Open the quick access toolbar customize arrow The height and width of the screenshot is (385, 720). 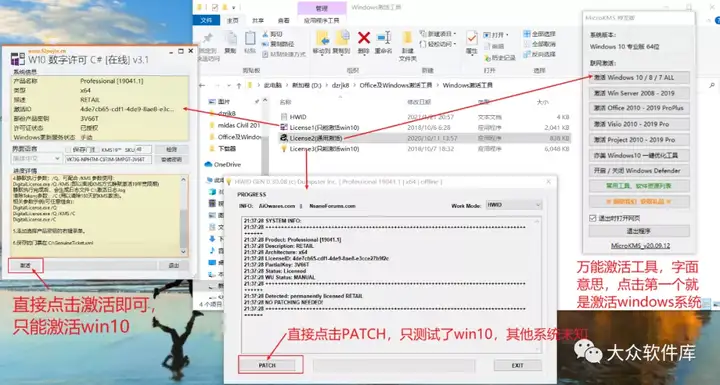pyautogui.click(x=233, y=7)
